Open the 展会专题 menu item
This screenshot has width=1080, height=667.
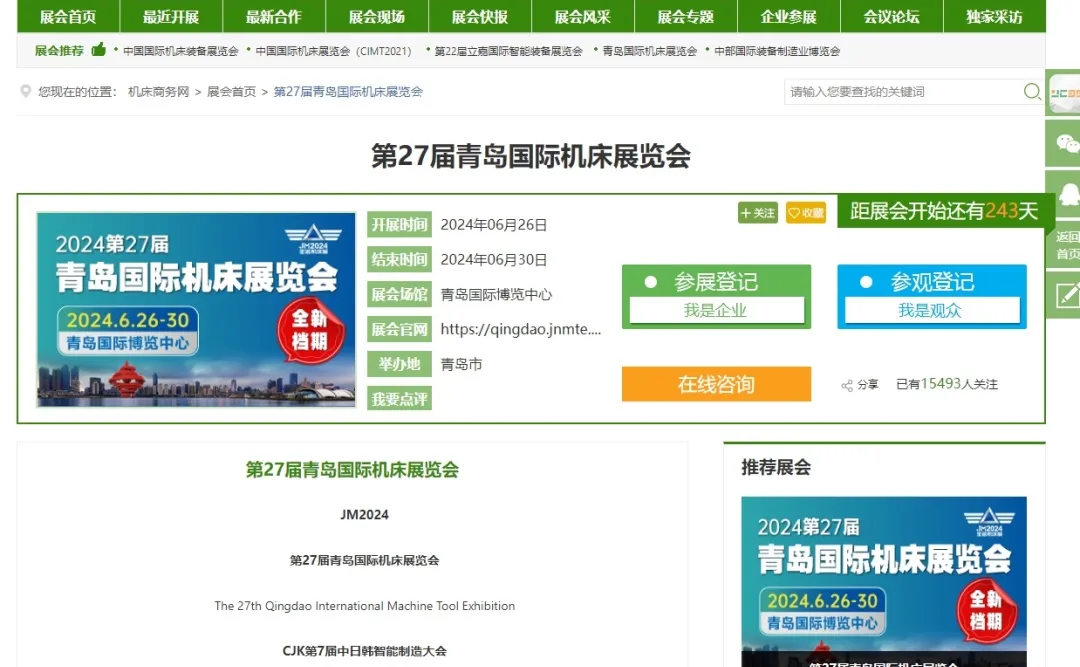[x=685, y=17]
